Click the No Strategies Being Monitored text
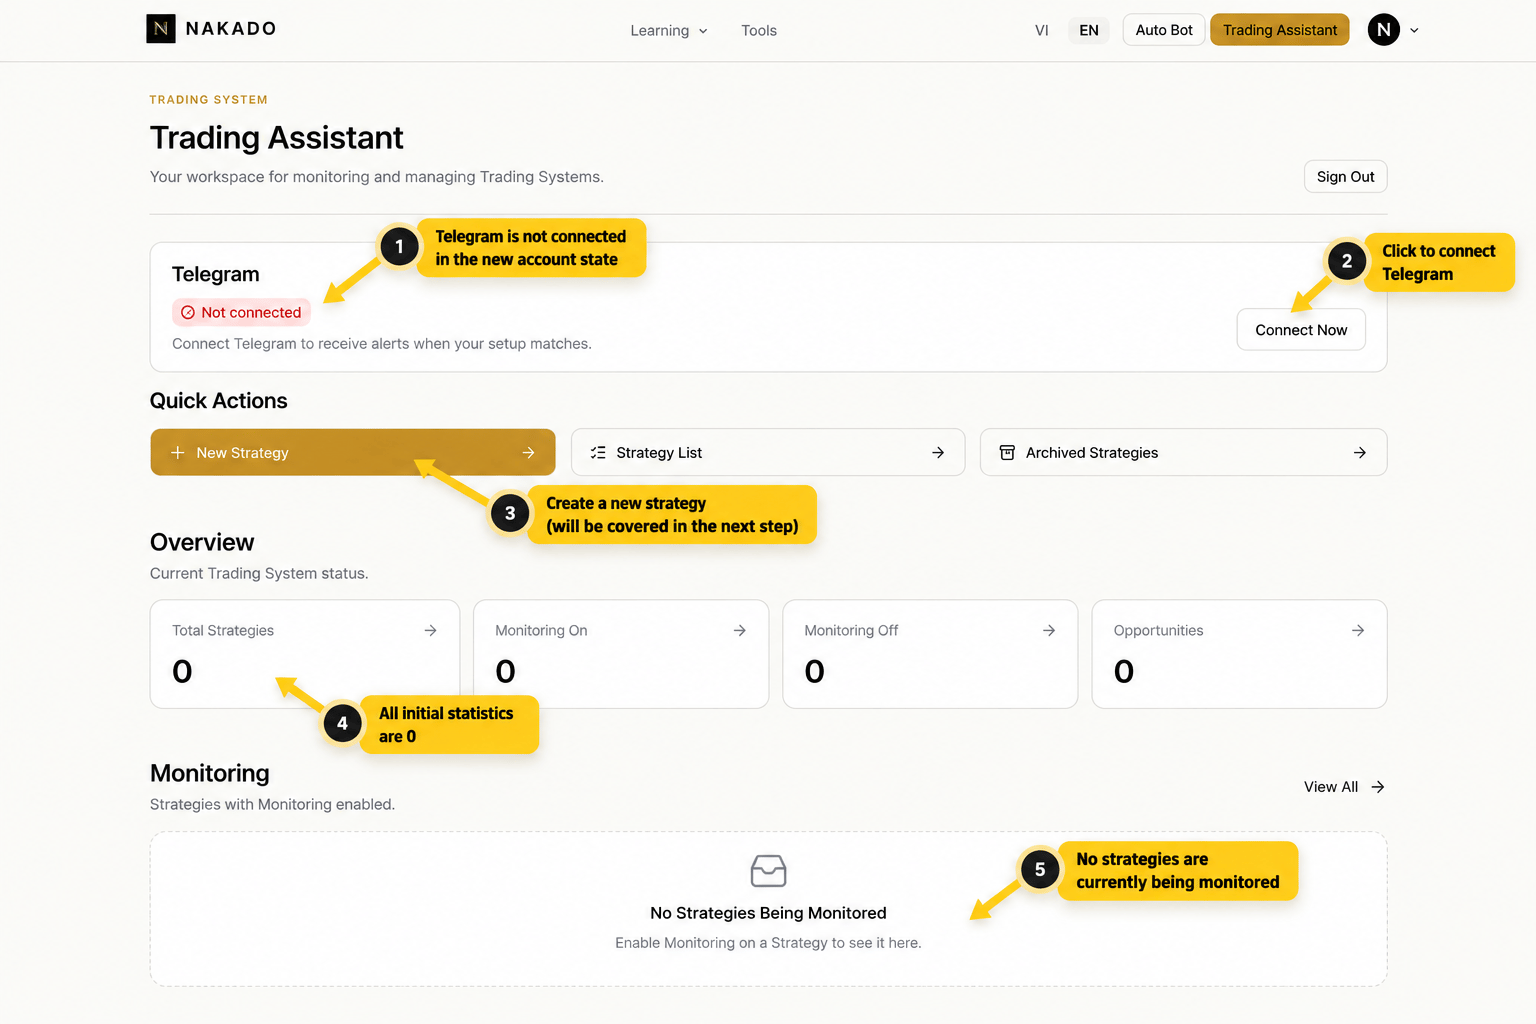Screen dimensions: 1536x1024 coord(768,913)
